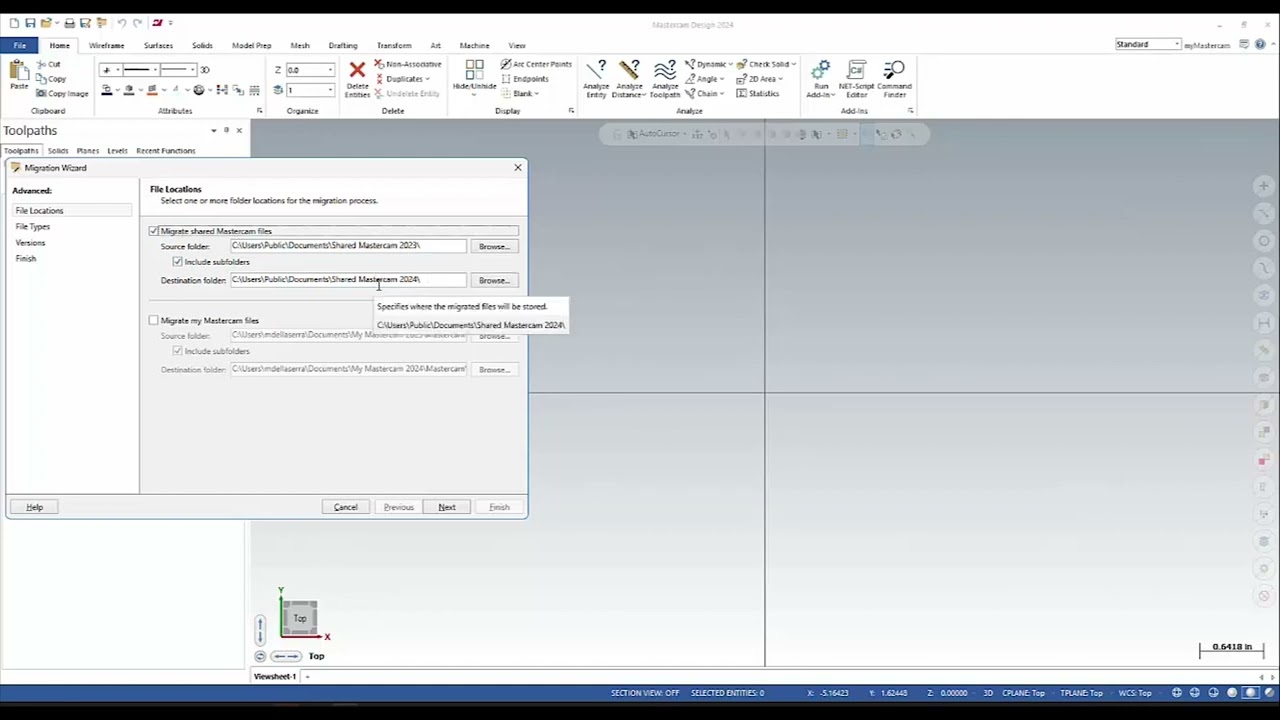Open the Planes tab in Toolpaths panel

click(87, 151)
